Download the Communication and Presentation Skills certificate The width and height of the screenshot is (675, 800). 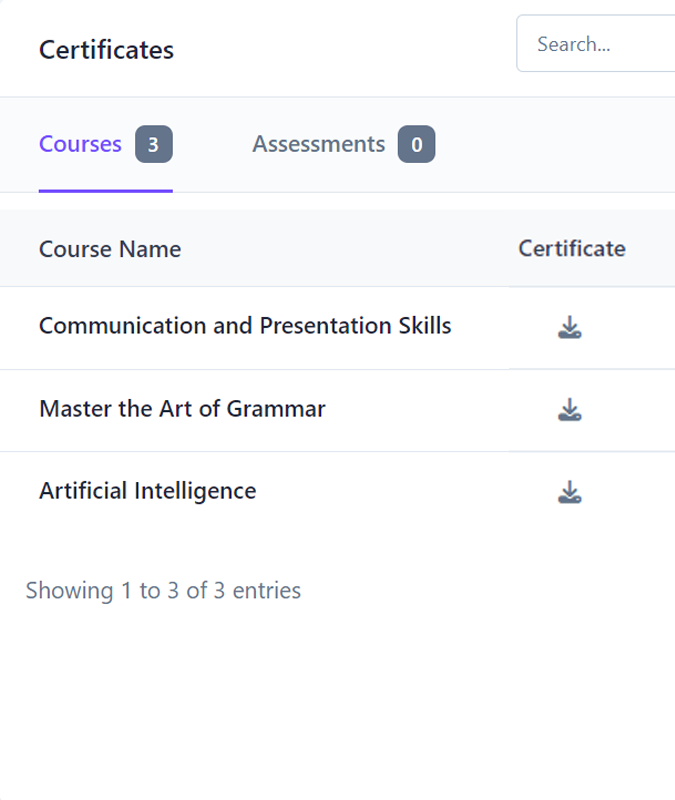pos(570,327)
